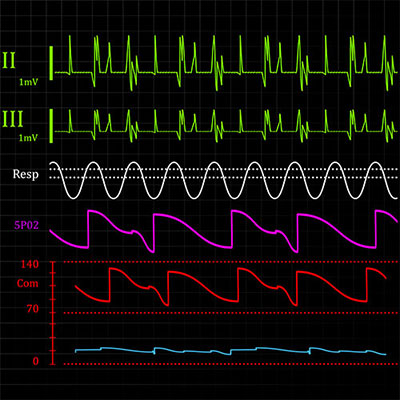
Task: Click the green calibration bar beside lead II
Action: click(51, 63)
